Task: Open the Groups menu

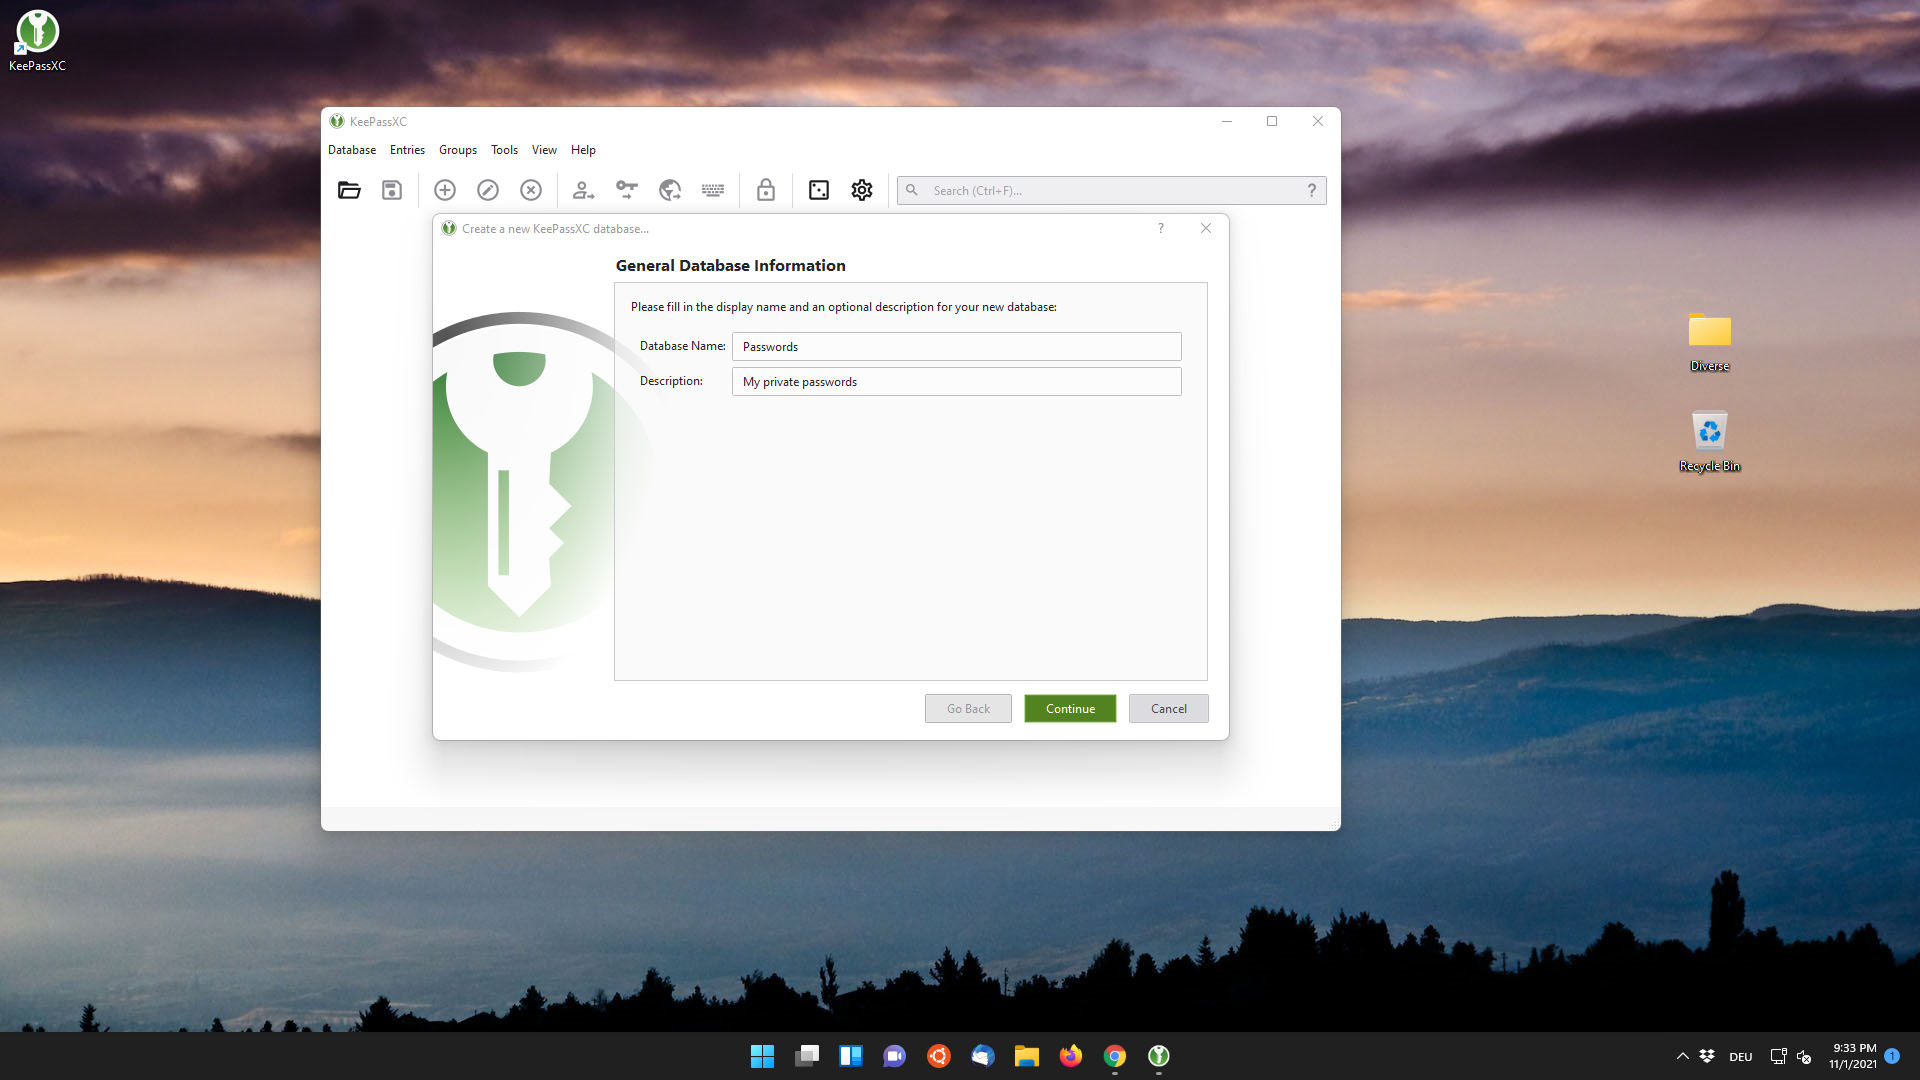Action: pos(458,150)
